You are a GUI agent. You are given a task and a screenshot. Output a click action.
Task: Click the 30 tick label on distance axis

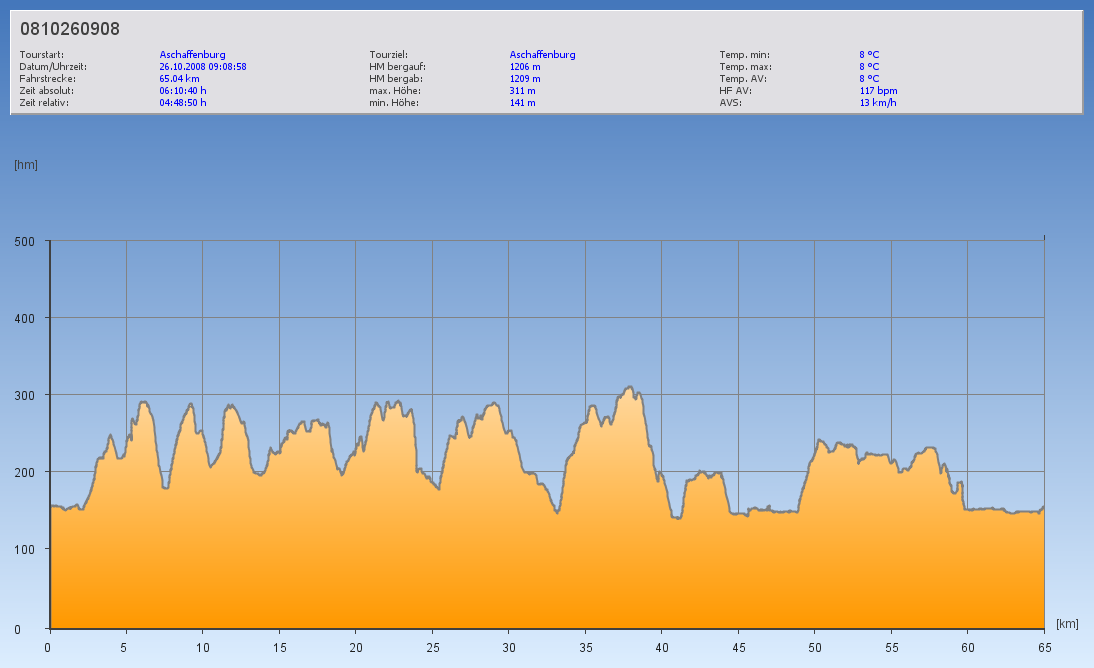509,647
